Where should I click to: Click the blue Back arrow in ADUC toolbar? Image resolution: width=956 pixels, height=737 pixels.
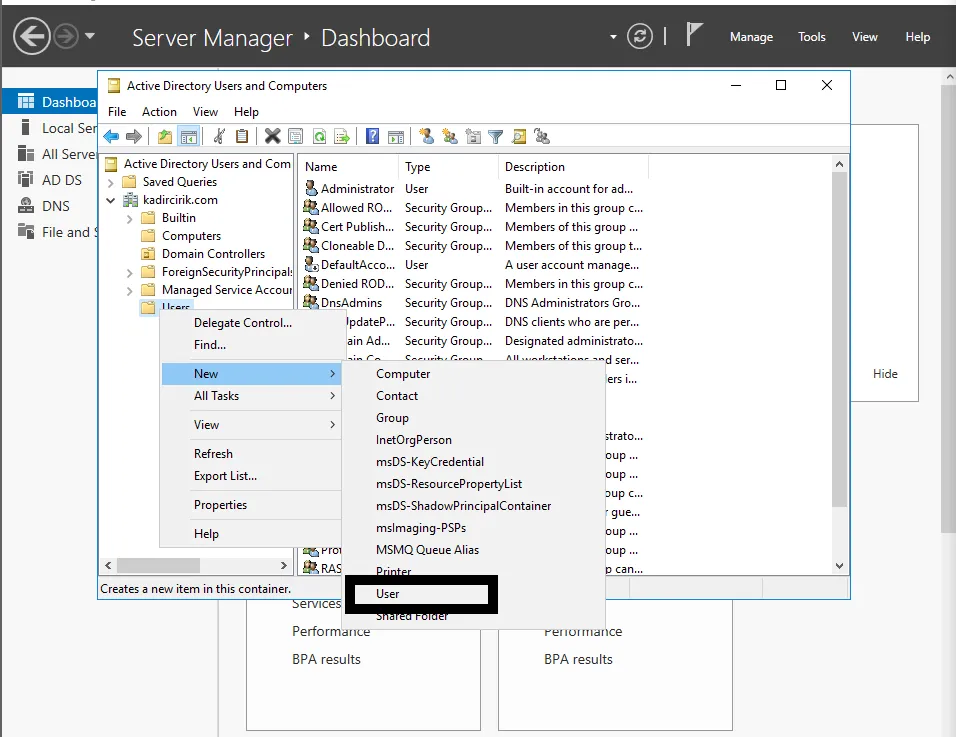(111, 137)
